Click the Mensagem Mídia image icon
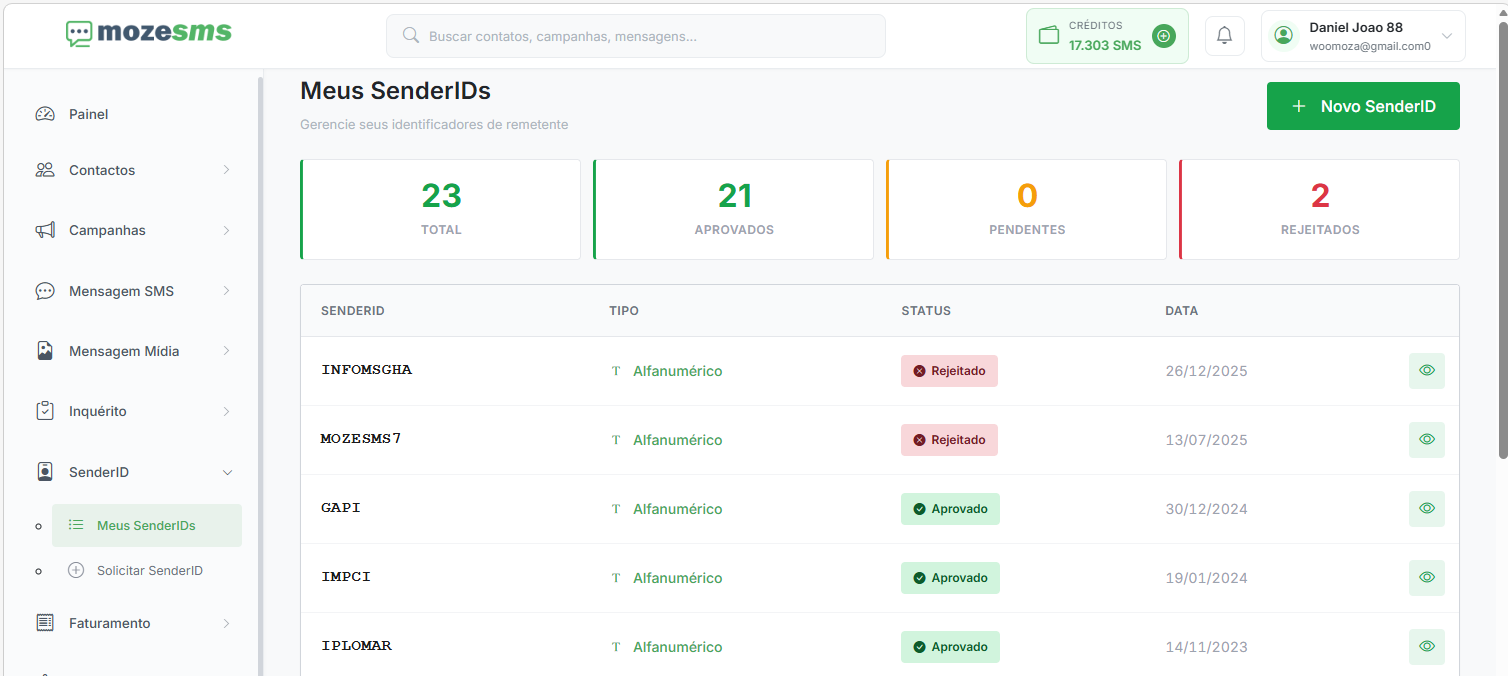The image size is (1508, 676). (x=45, y=351)
